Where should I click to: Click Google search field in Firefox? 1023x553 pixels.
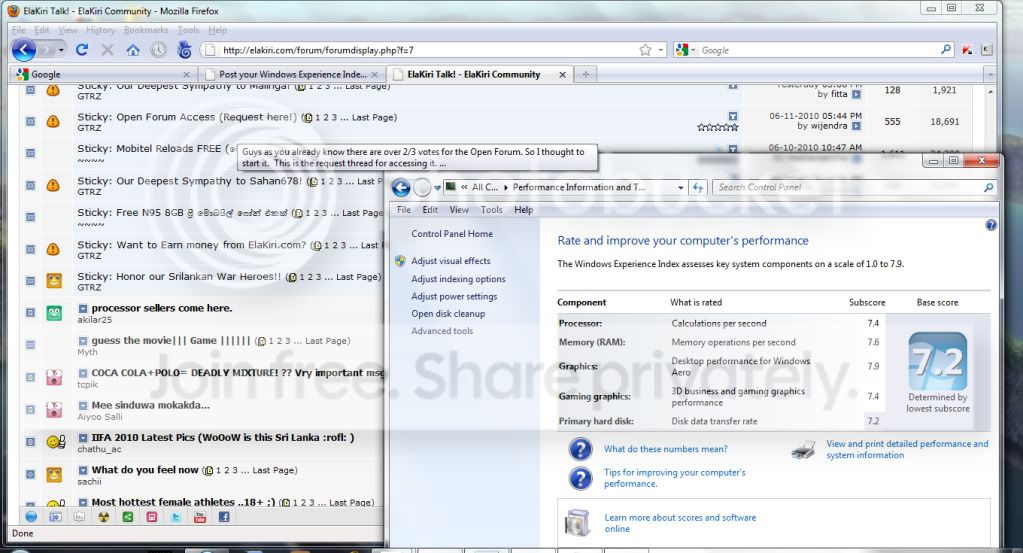click(817, 50)
